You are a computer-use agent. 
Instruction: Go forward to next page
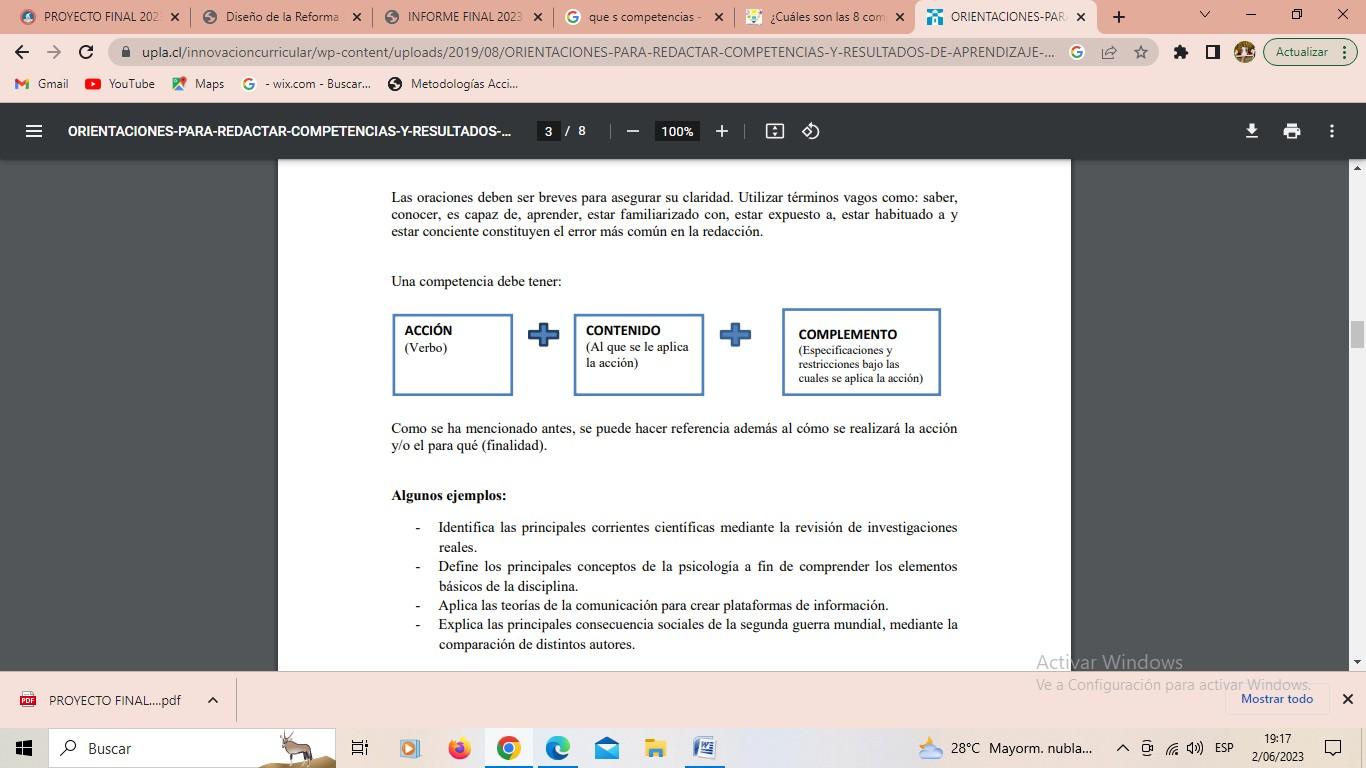pos(54,52)
